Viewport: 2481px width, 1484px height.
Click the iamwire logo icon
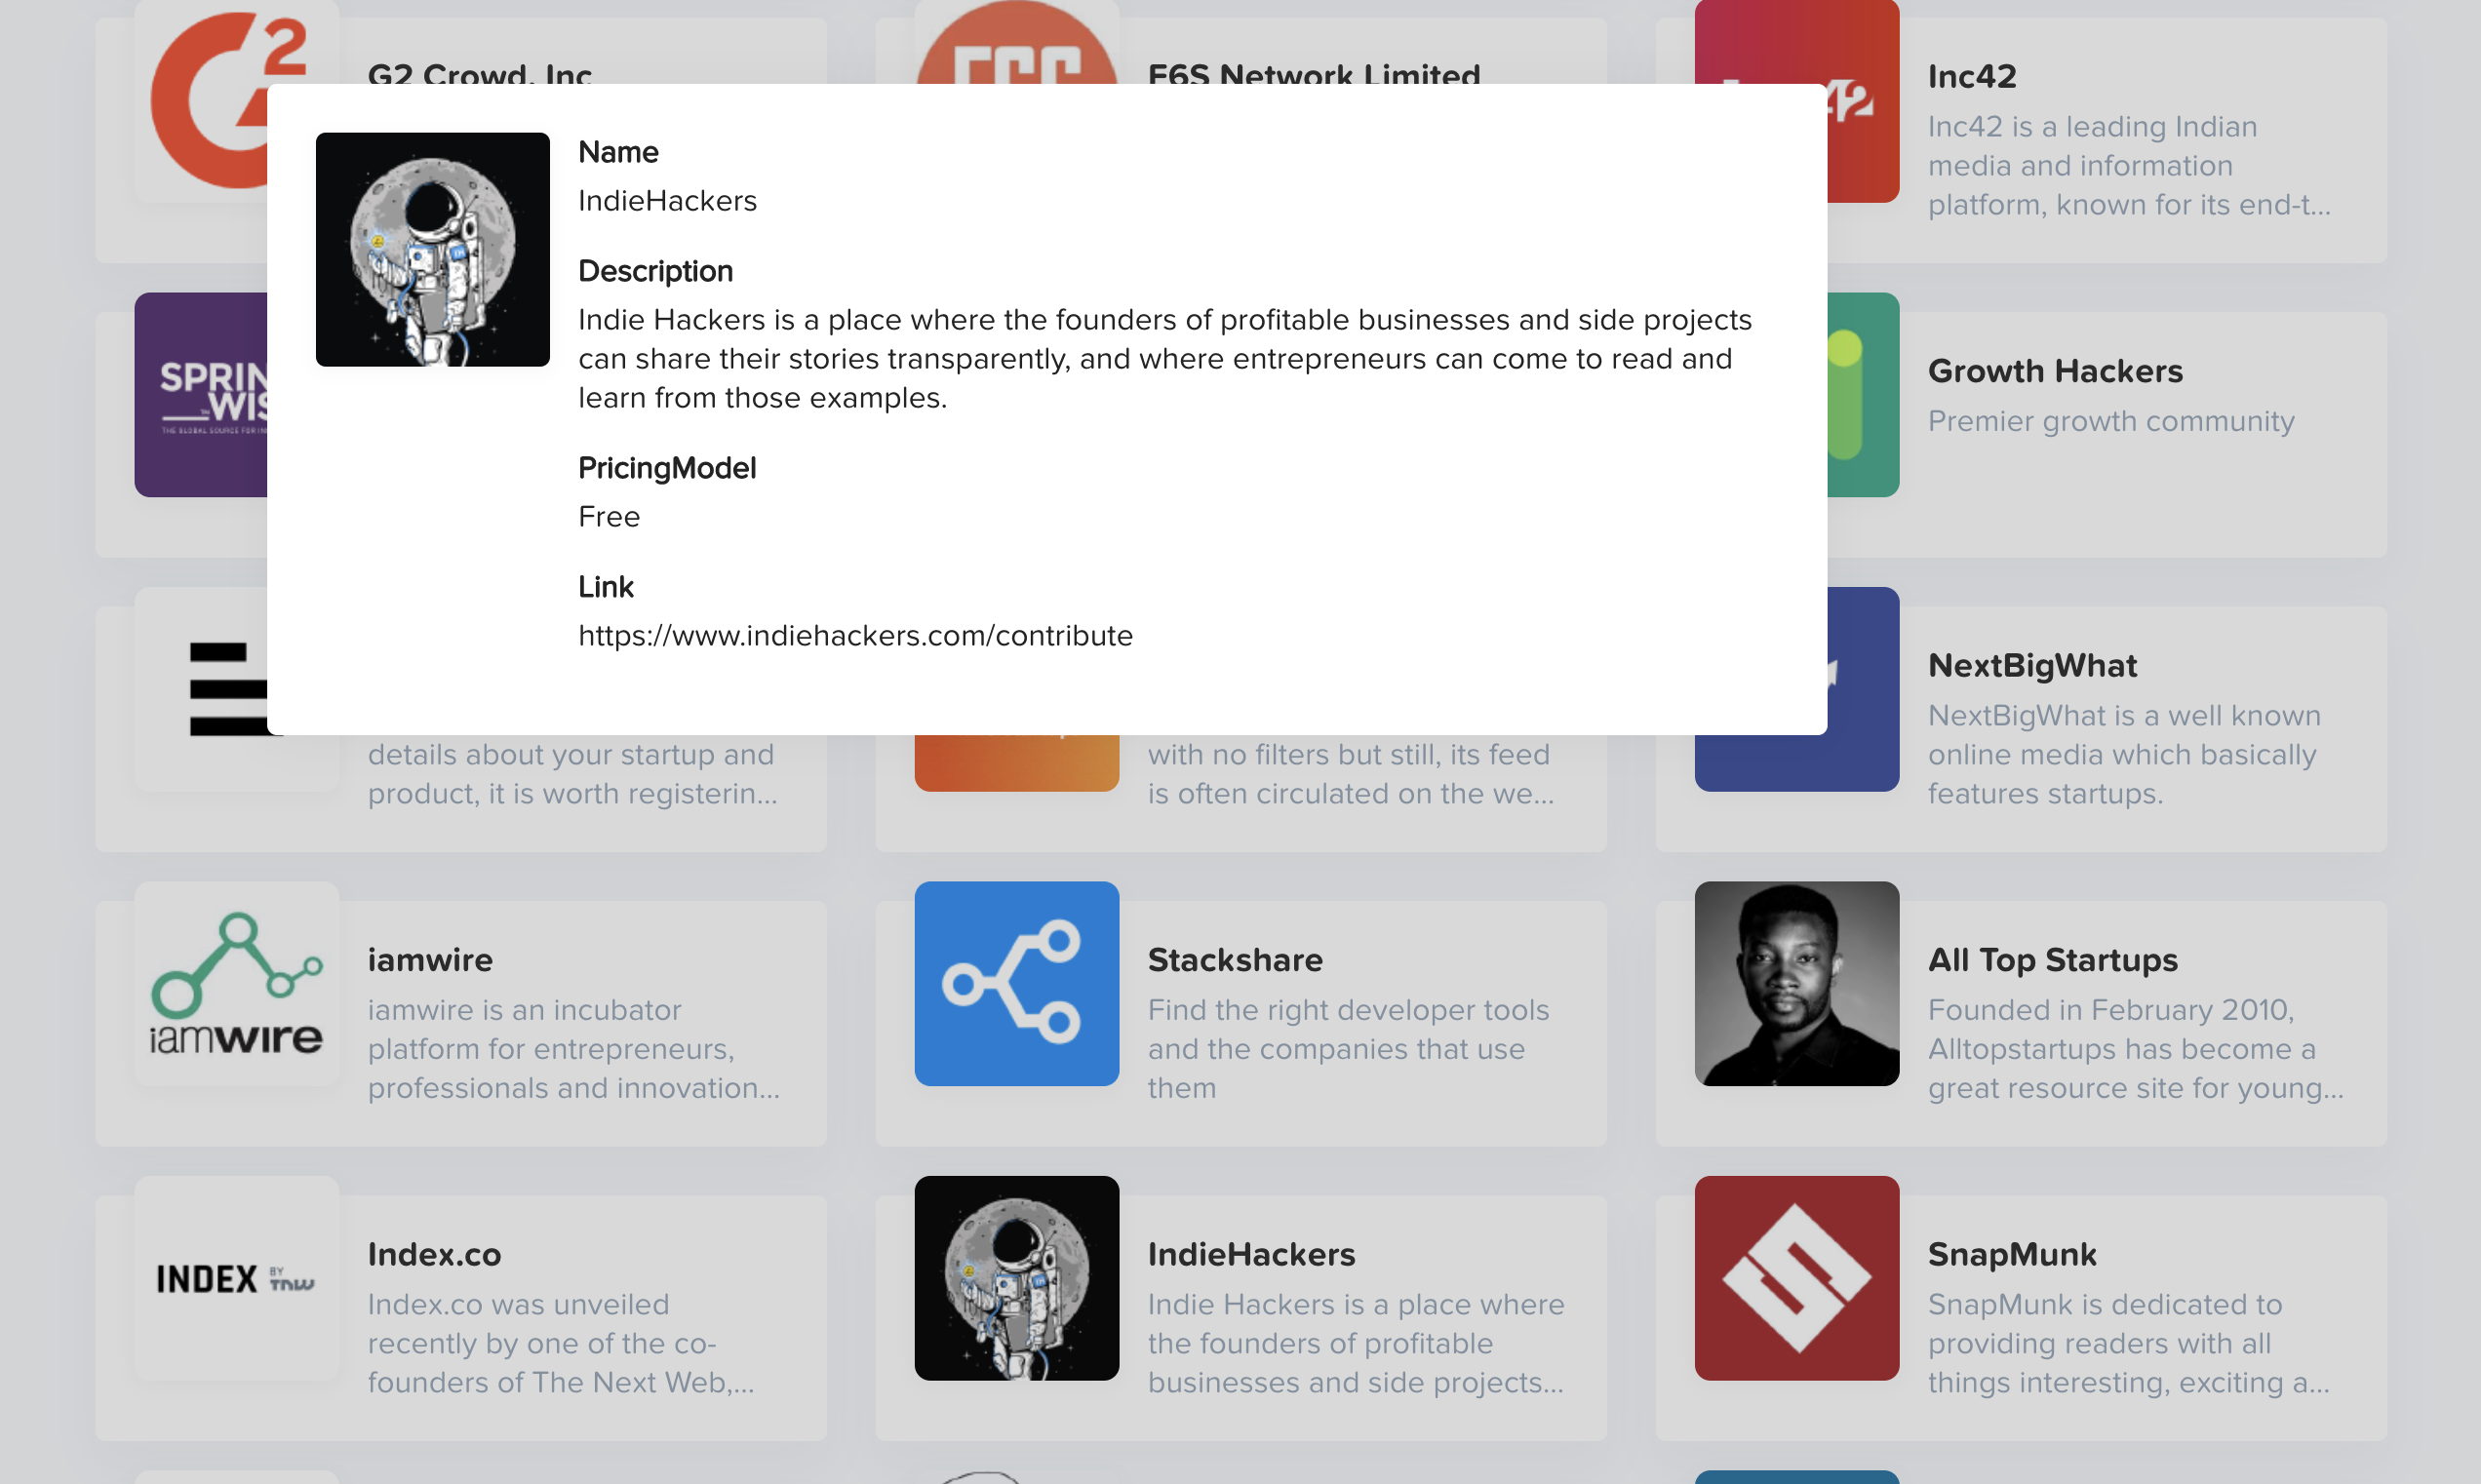pos(237,983)
